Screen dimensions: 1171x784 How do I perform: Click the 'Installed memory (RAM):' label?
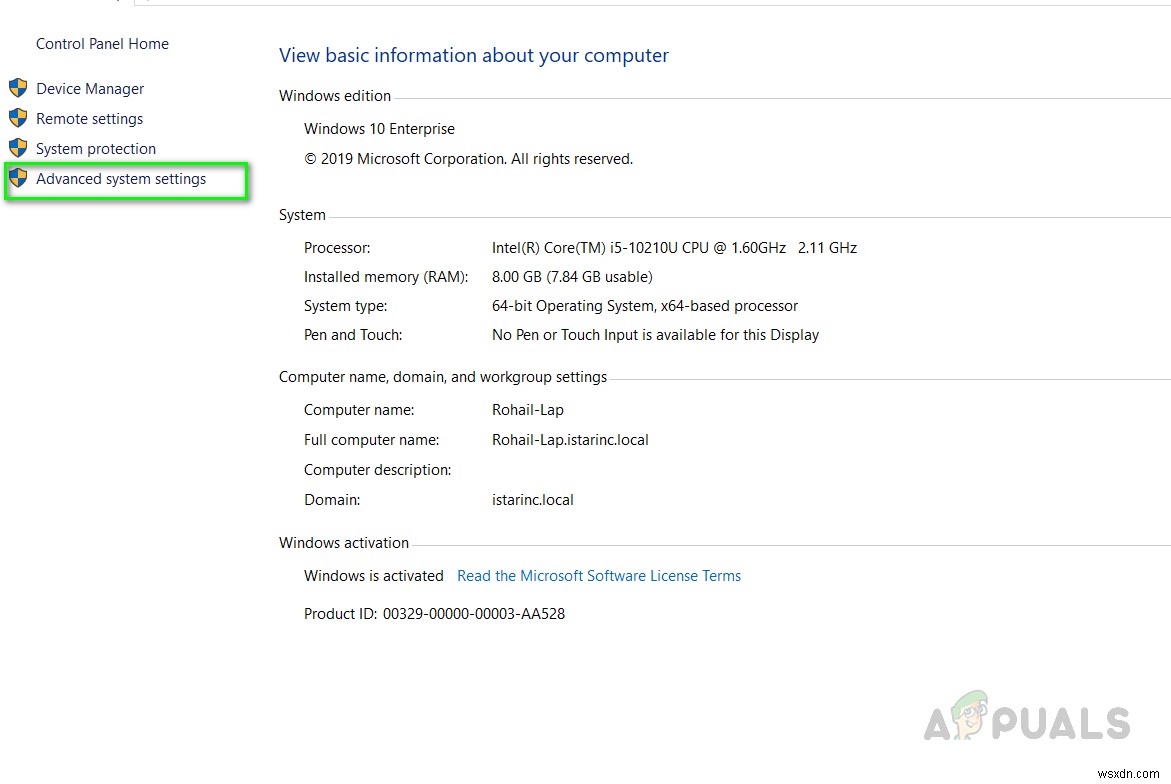(x=386, y=277)
